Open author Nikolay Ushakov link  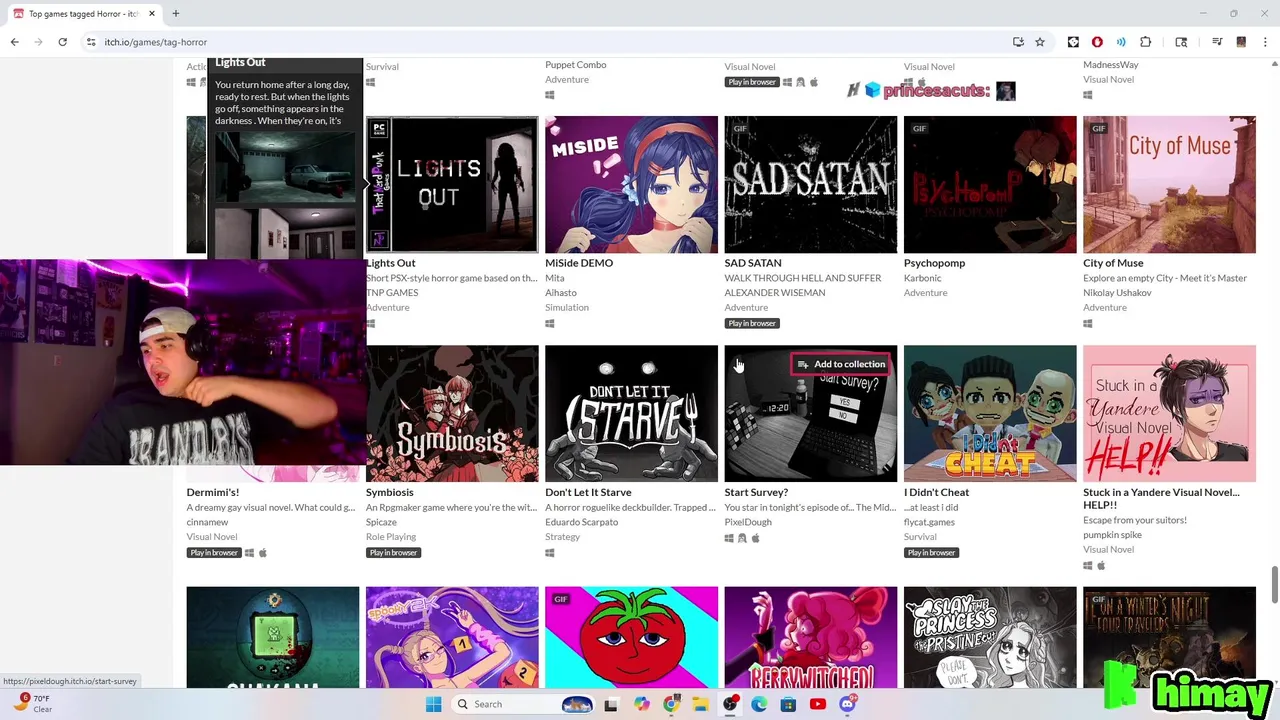[x=1119, y=293]
